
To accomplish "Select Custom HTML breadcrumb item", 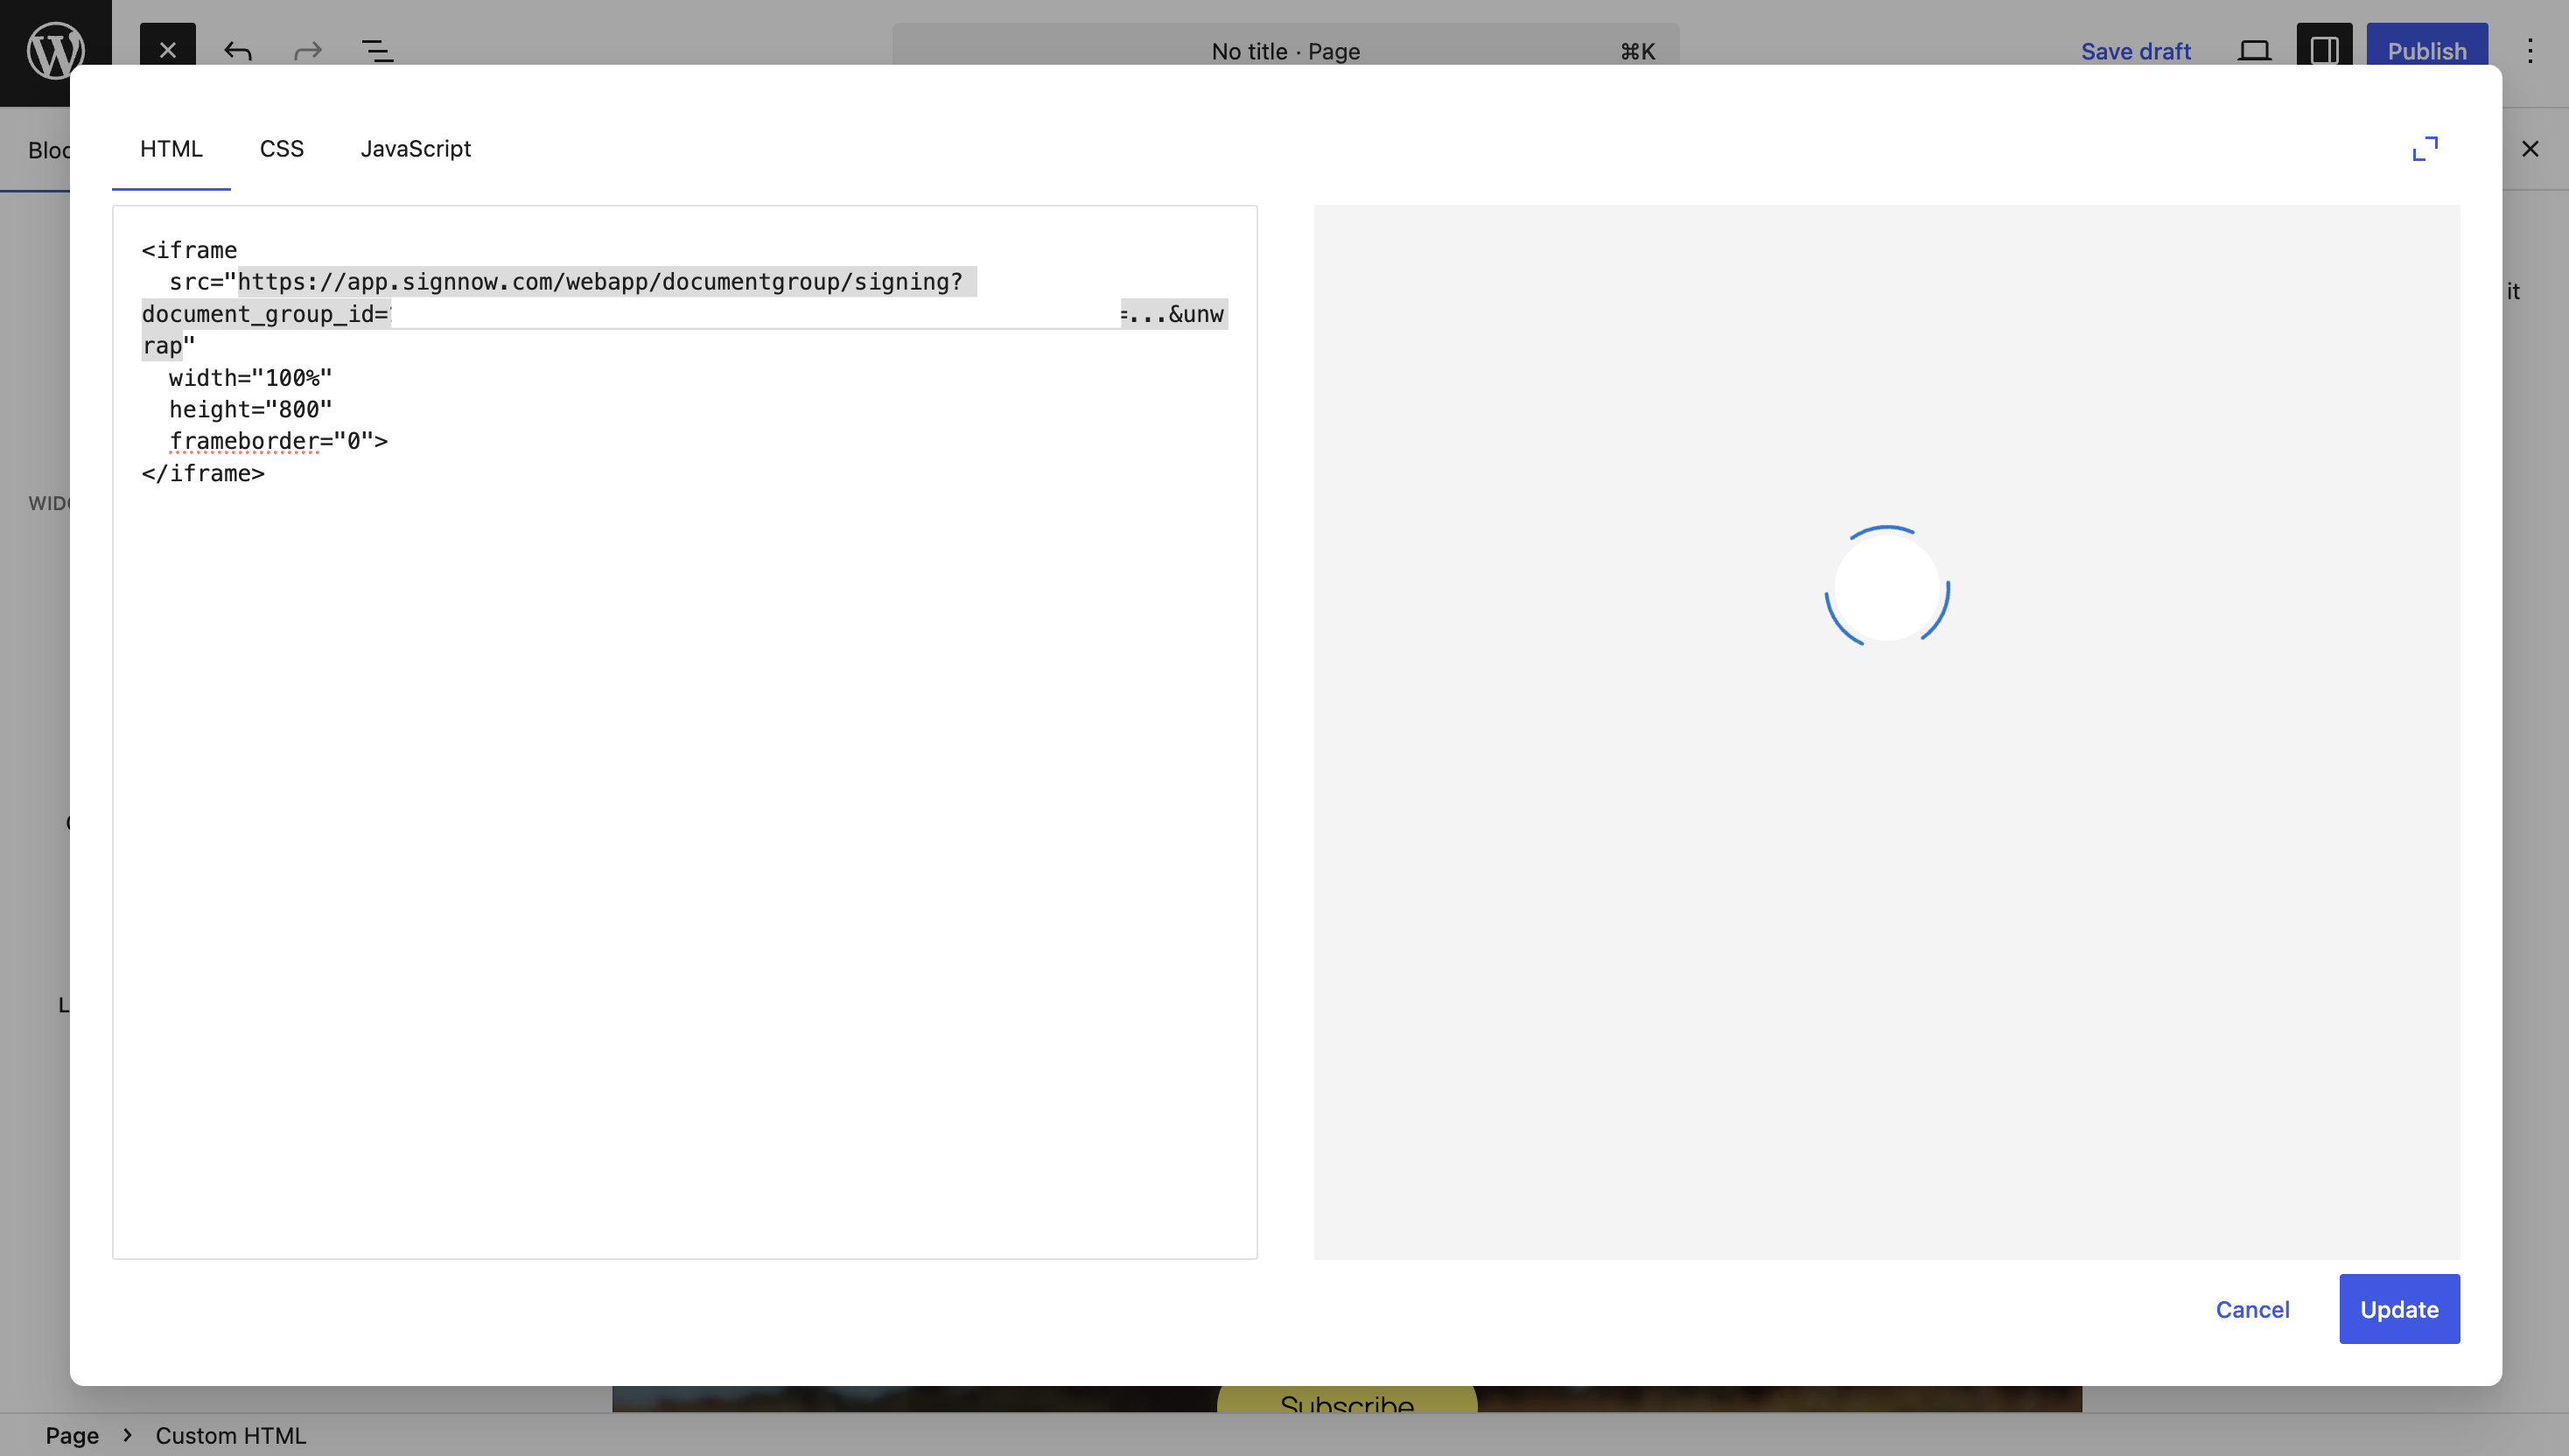I will [x=231, y=1435].
